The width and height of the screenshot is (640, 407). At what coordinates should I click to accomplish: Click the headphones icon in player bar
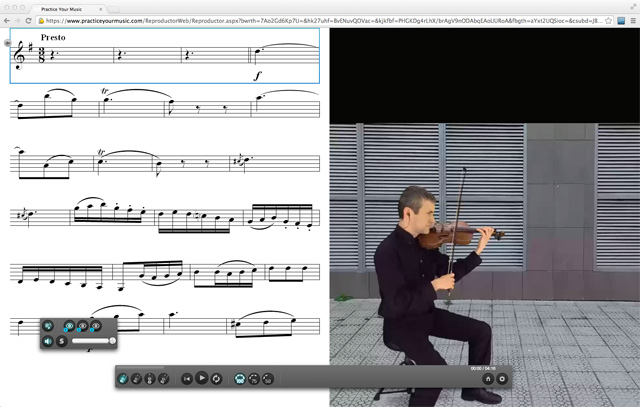click(488, 379)
